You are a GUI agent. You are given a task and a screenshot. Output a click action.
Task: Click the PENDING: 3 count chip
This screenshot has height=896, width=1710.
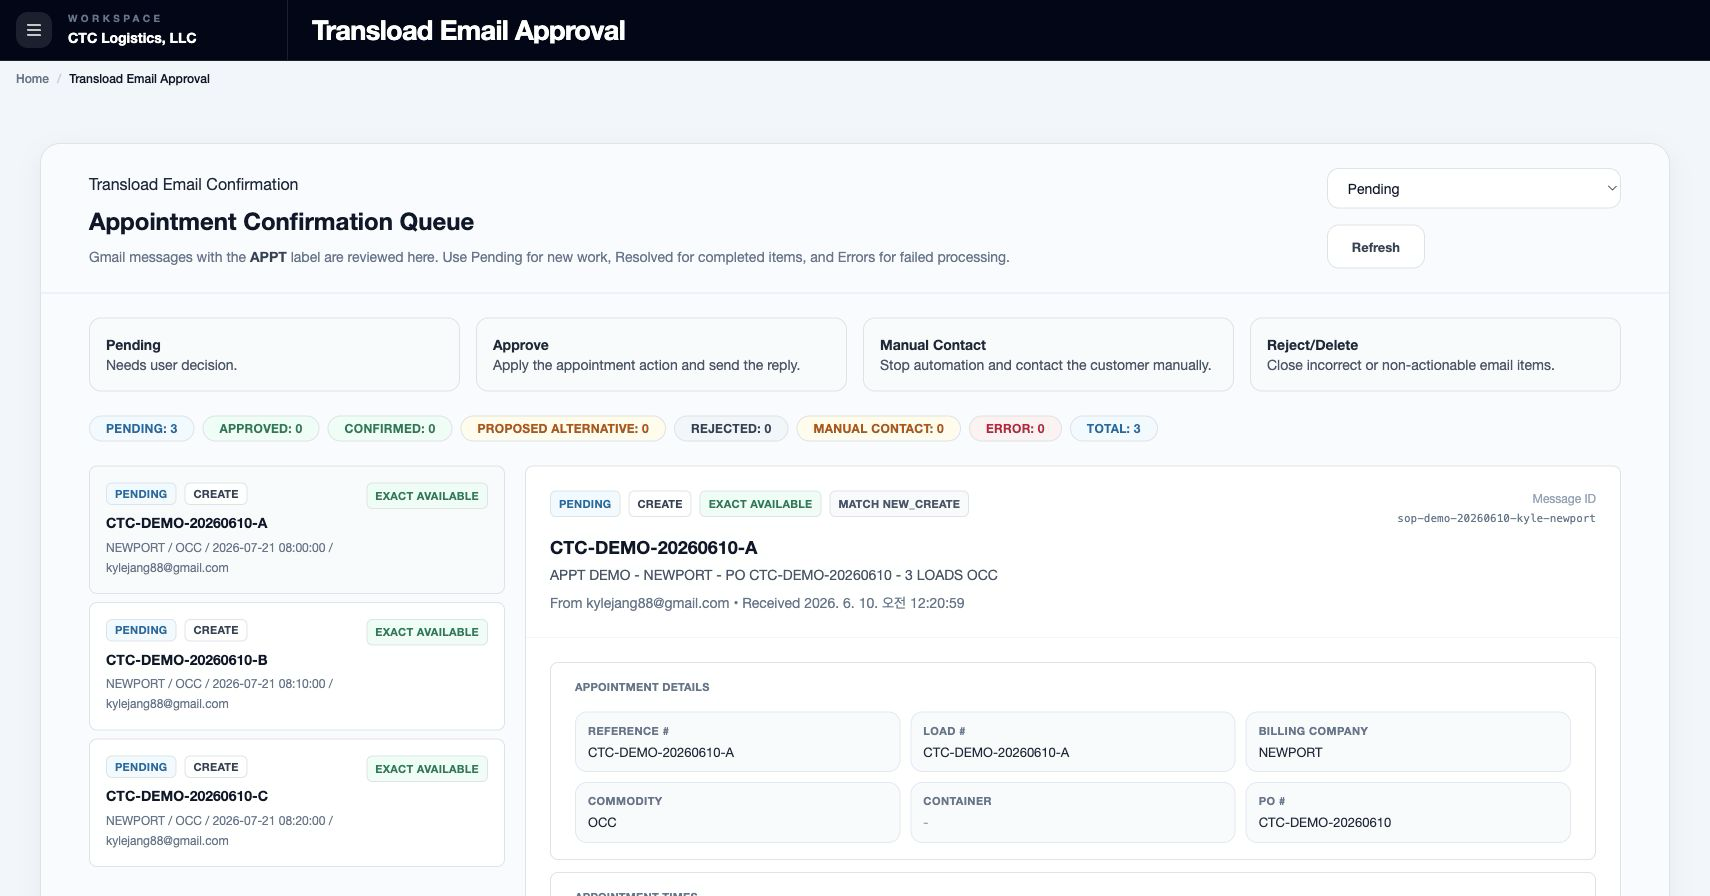point(141,429)
